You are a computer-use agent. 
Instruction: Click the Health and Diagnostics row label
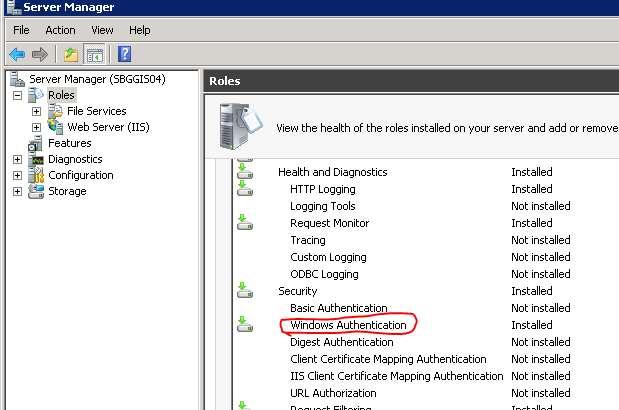(333, 172)
